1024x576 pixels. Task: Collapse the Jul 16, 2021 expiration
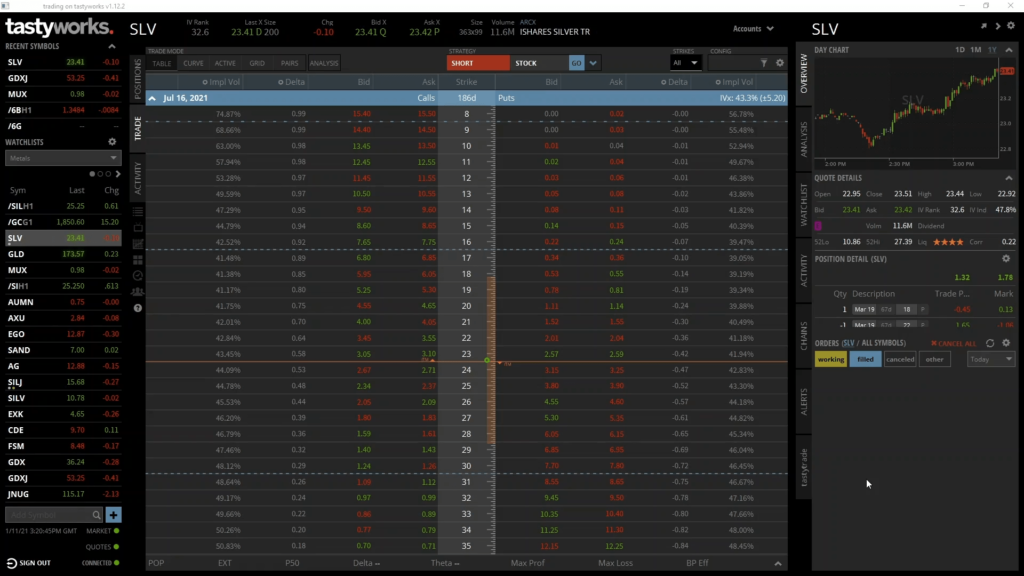coord(152,98)
